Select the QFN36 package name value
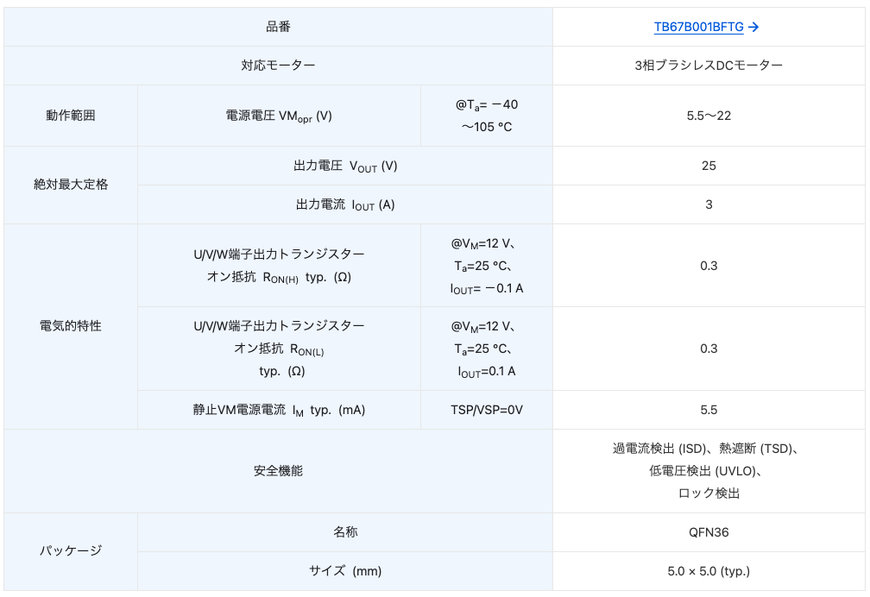870x597 pixels. click(x=708, y=532)
